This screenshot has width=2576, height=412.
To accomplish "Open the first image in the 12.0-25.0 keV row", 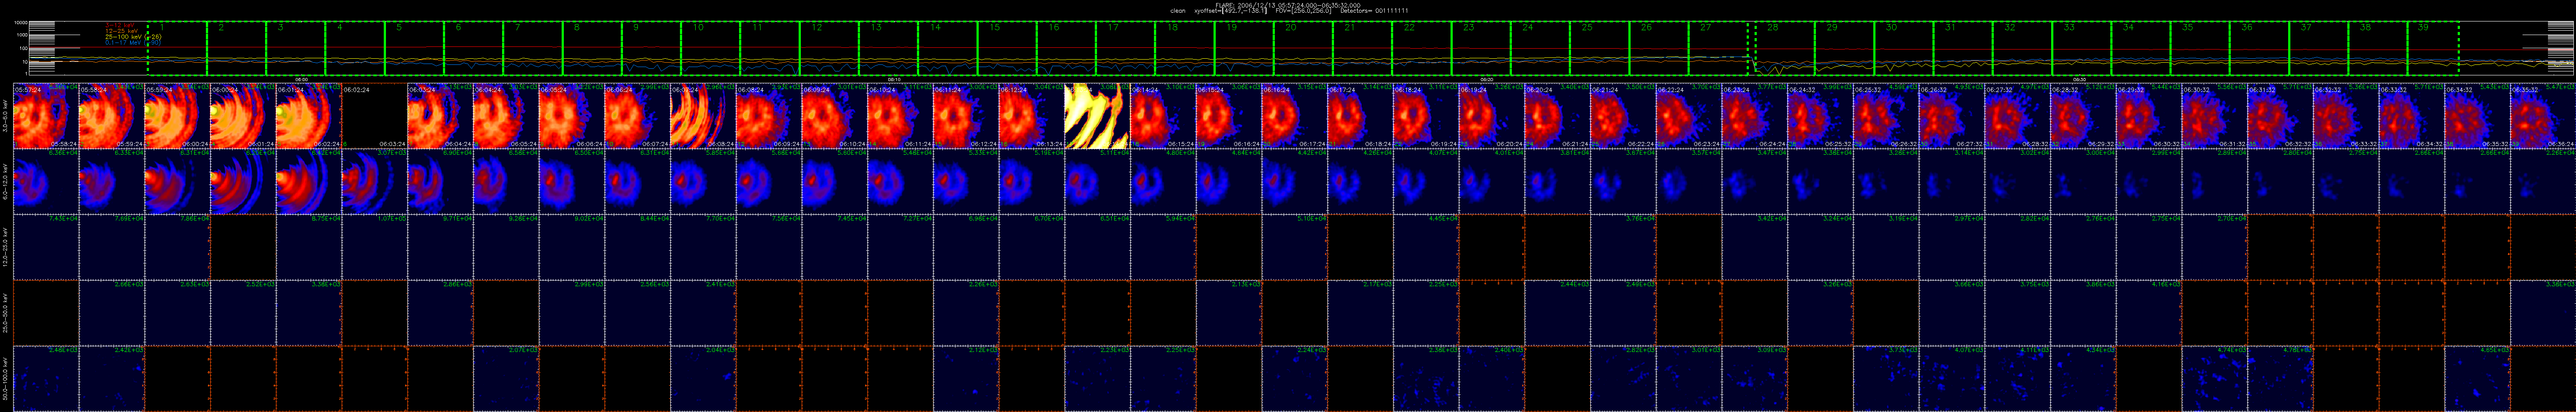I will [46, 247].
